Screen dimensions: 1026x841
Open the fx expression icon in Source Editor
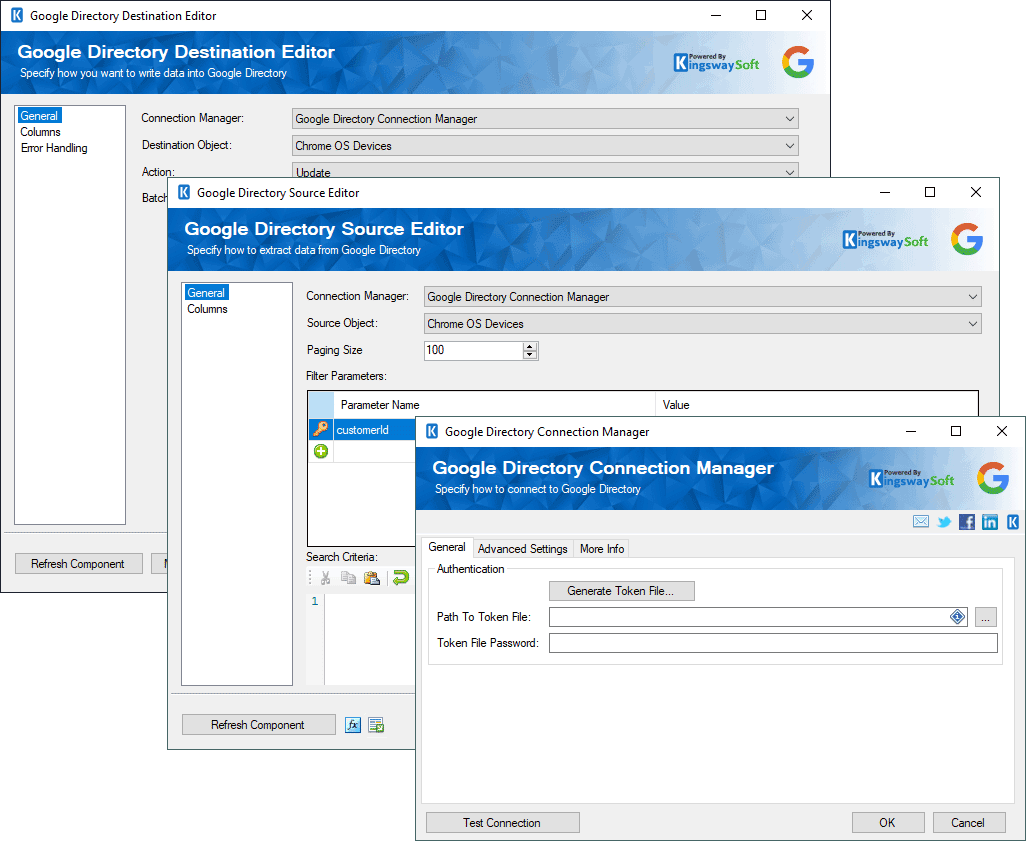coord(353,725)
